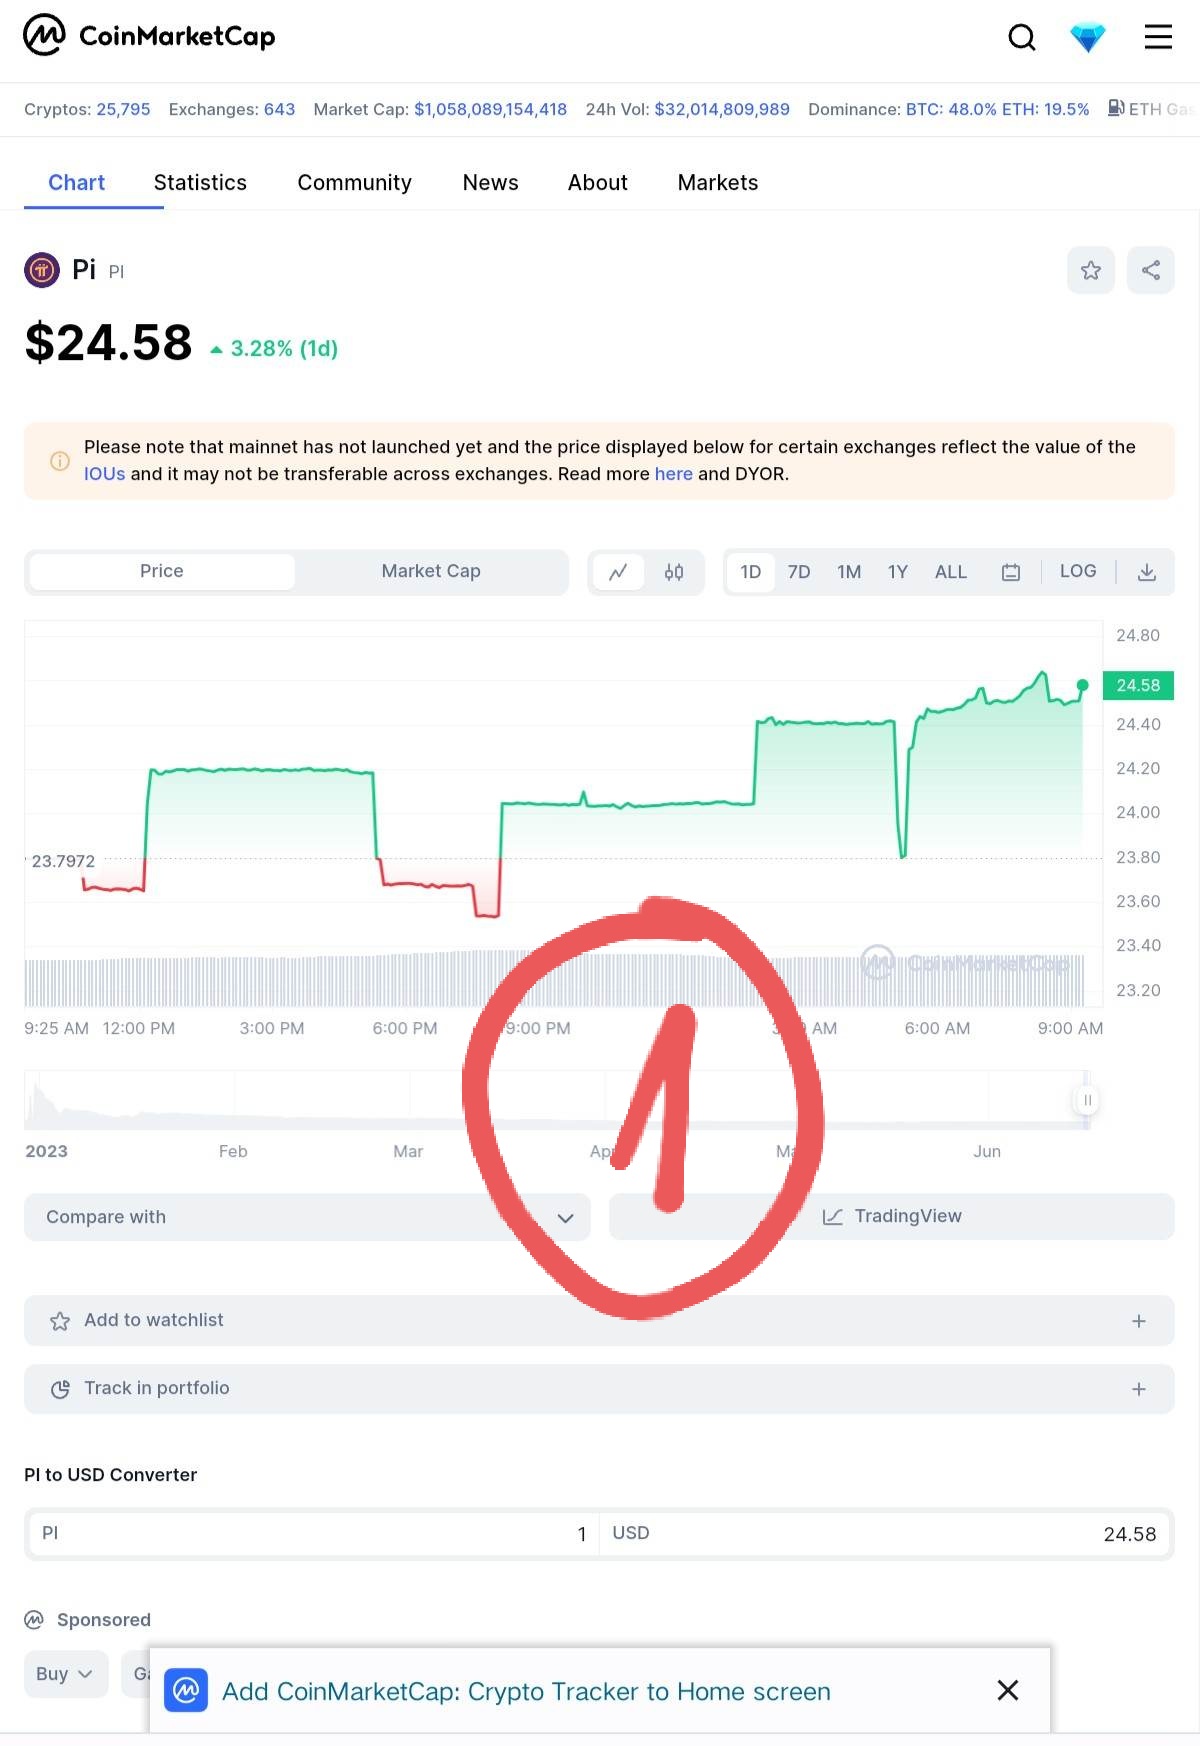The height and width of the screenshot is (1746, 1200).
Task: Switch to line chart view icon
Action: click(618, 572)
